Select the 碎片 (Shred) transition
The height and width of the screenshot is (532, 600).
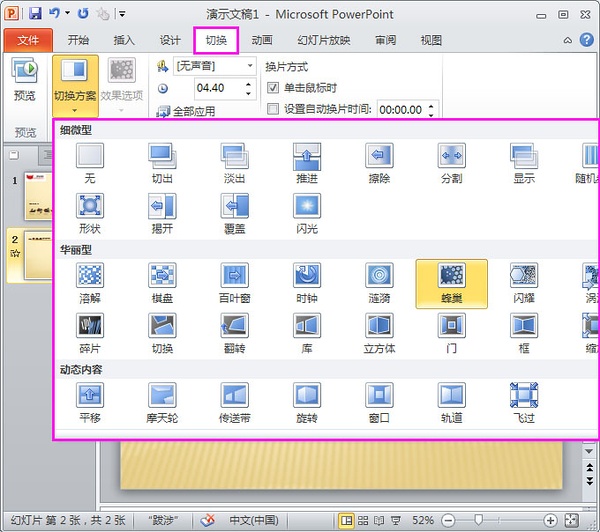click(90, 333)
